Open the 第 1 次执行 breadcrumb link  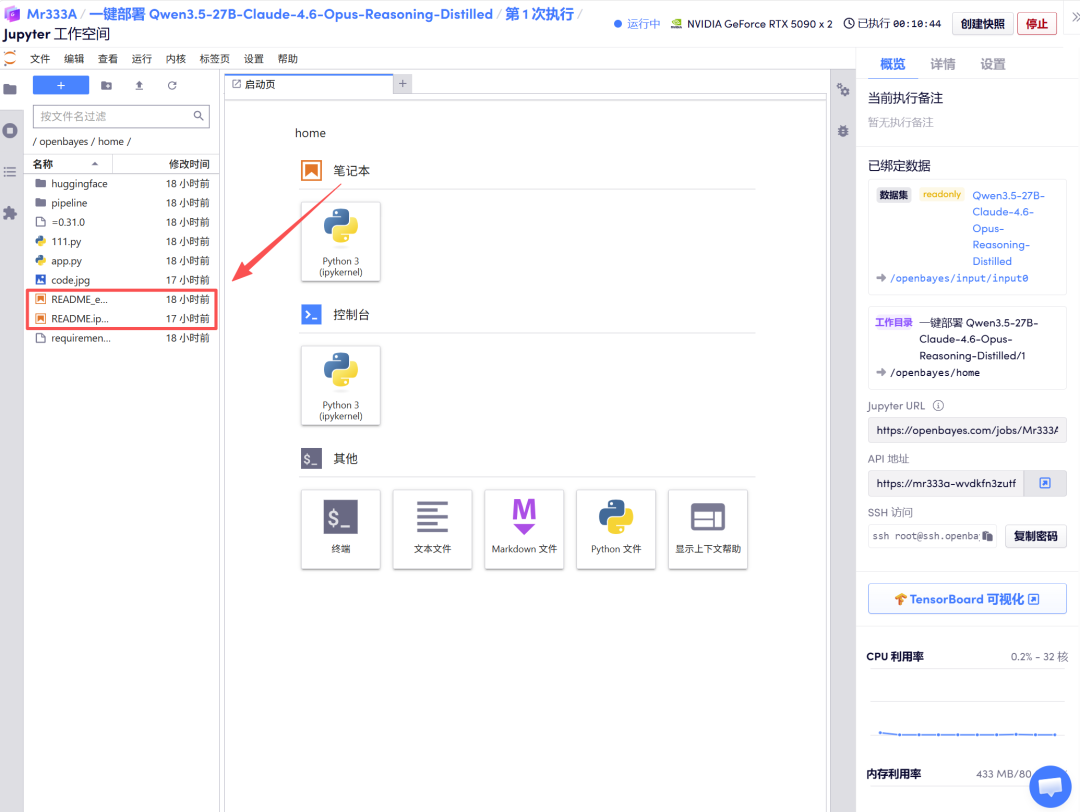pyautogui.click(x=539, y=14)
